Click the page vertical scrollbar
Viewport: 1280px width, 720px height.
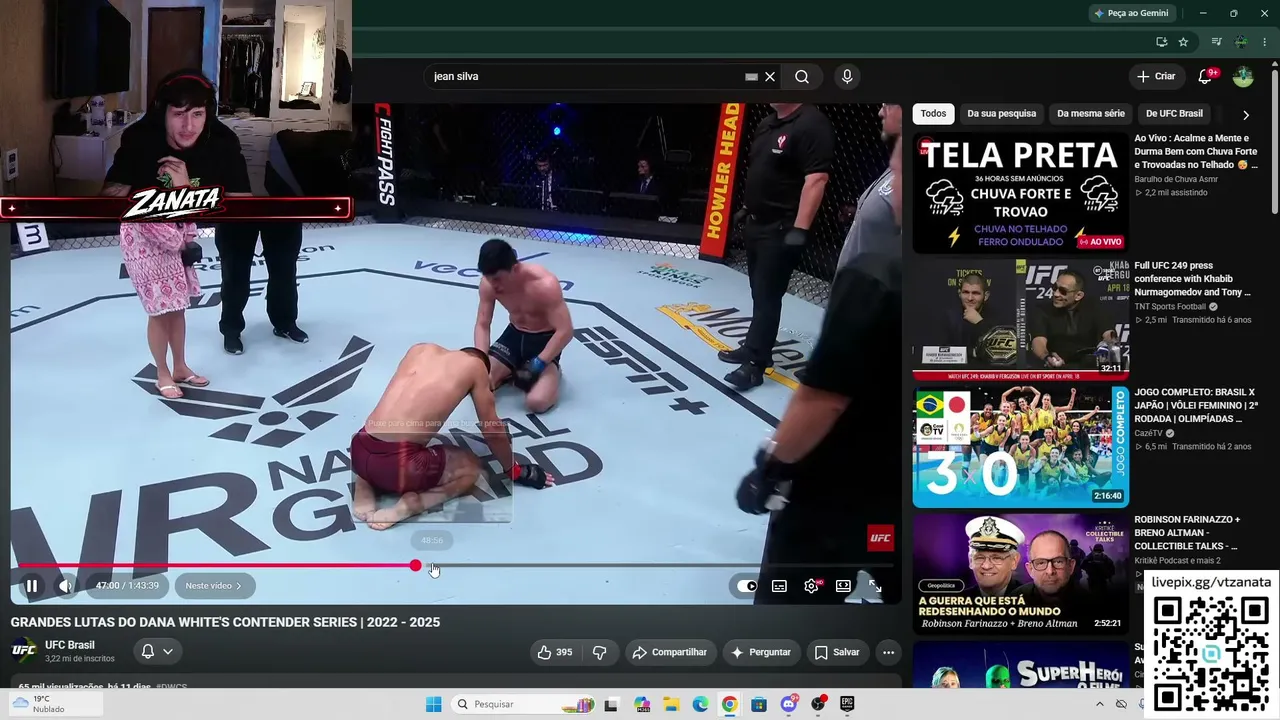(x=1274, y=141)
